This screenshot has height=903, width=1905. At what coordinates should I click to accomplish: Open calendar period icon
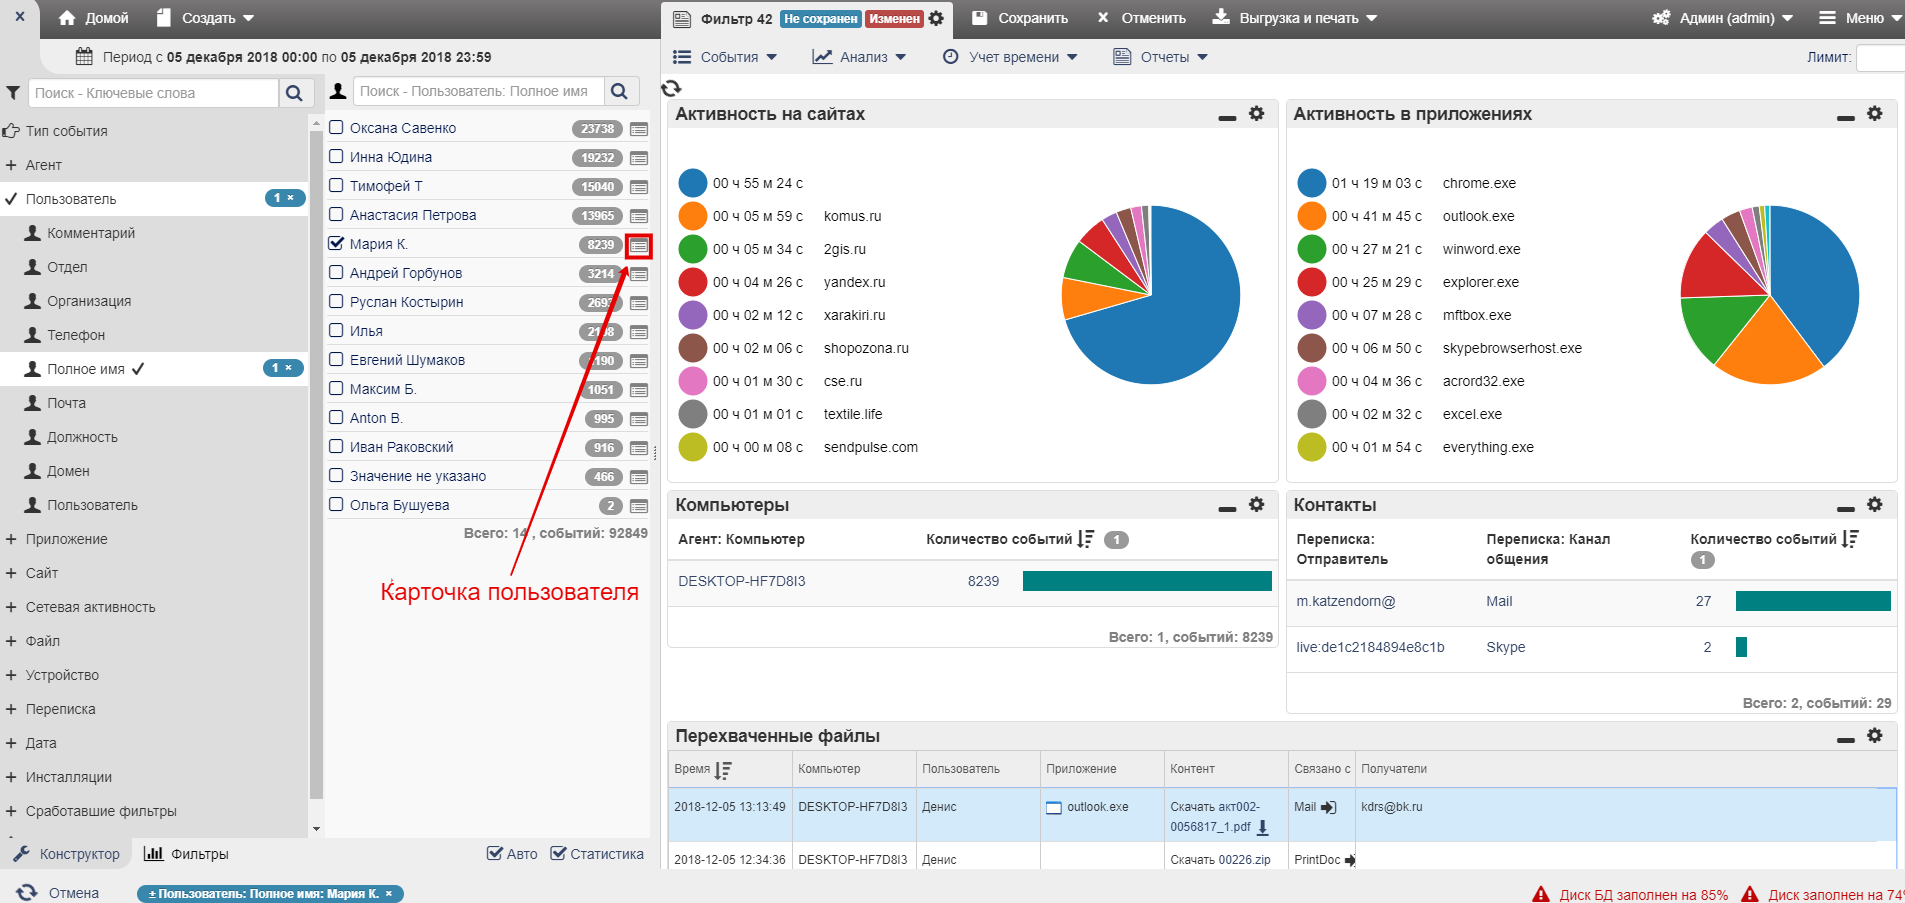click(x=85, y=57)
